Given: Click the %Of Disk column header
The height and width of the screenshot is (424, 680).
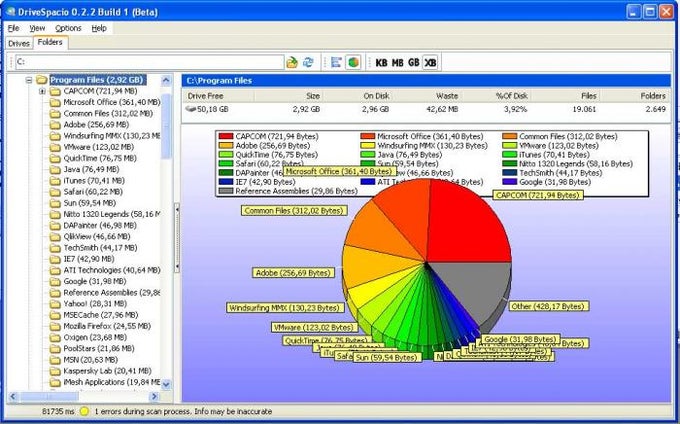Looking at the screenshot, I should click(x=495, y=96).
